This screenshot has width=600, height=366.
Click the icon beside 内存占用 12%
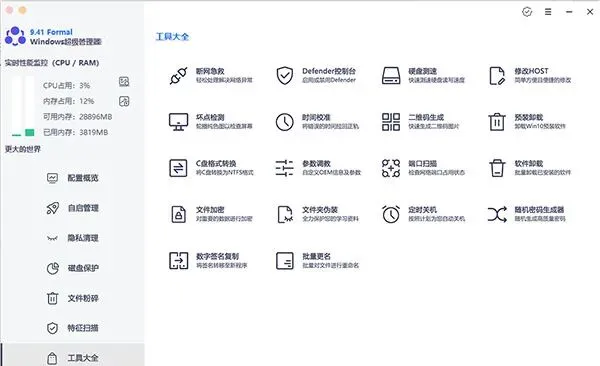coord(124,101)
